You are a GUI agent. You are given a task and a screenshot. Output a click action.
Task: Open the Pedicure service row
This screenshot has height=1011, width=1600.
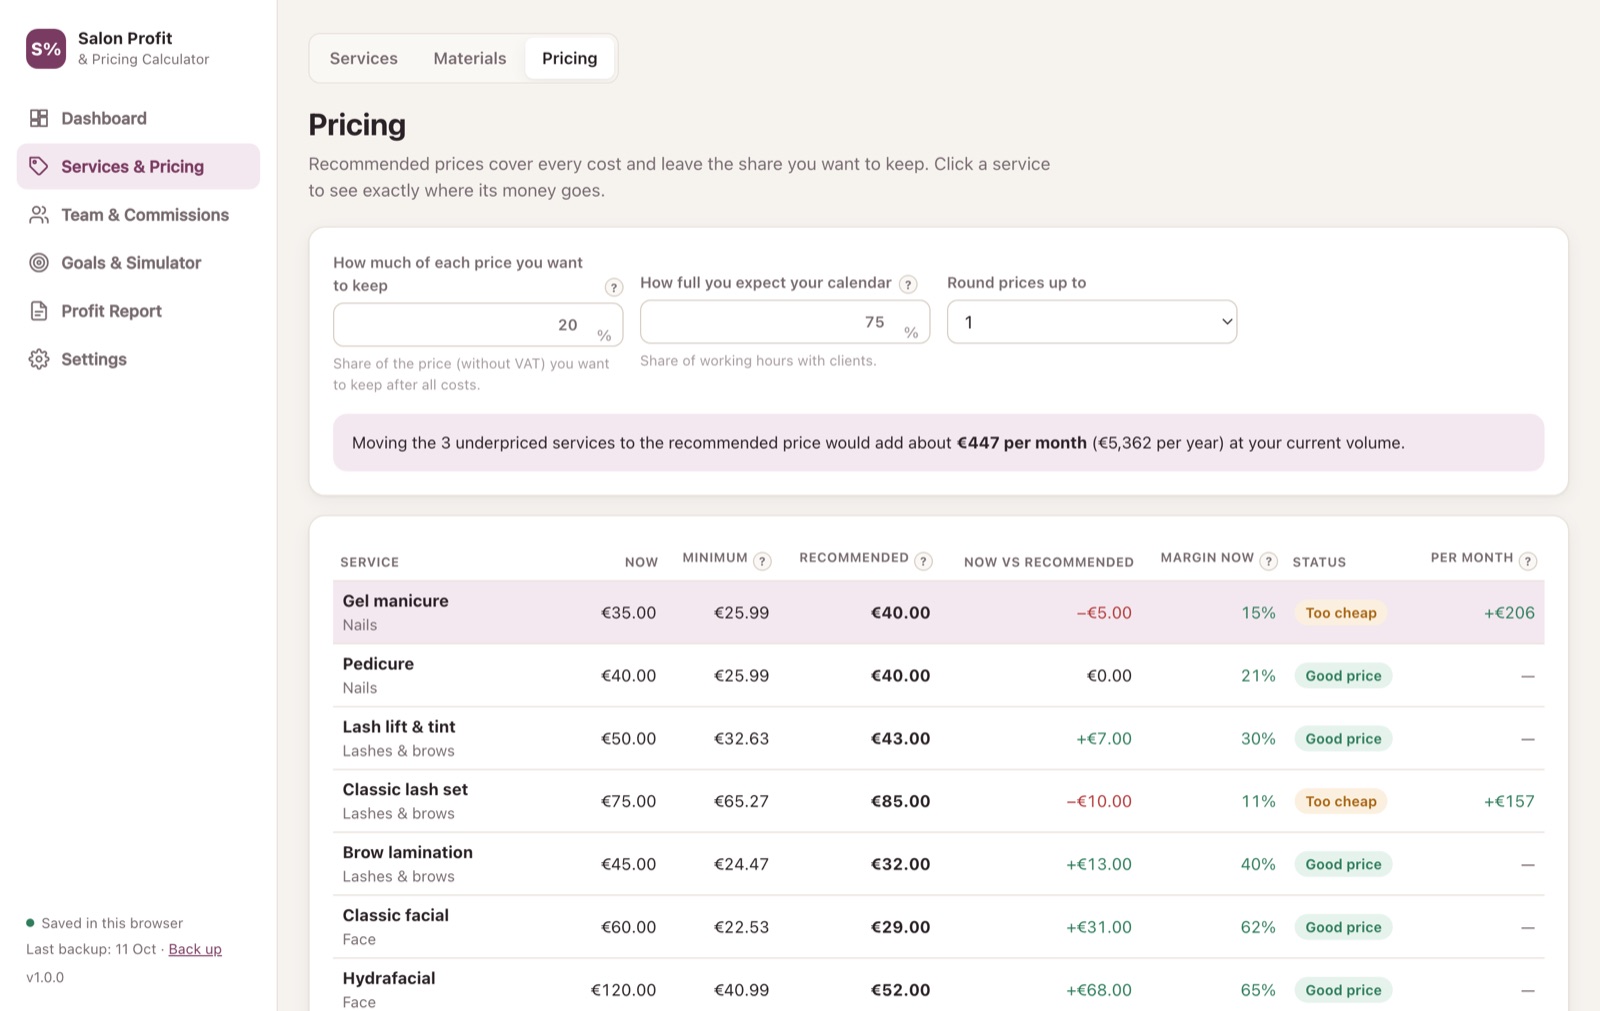pyautogui.click(x=938, y=675)
